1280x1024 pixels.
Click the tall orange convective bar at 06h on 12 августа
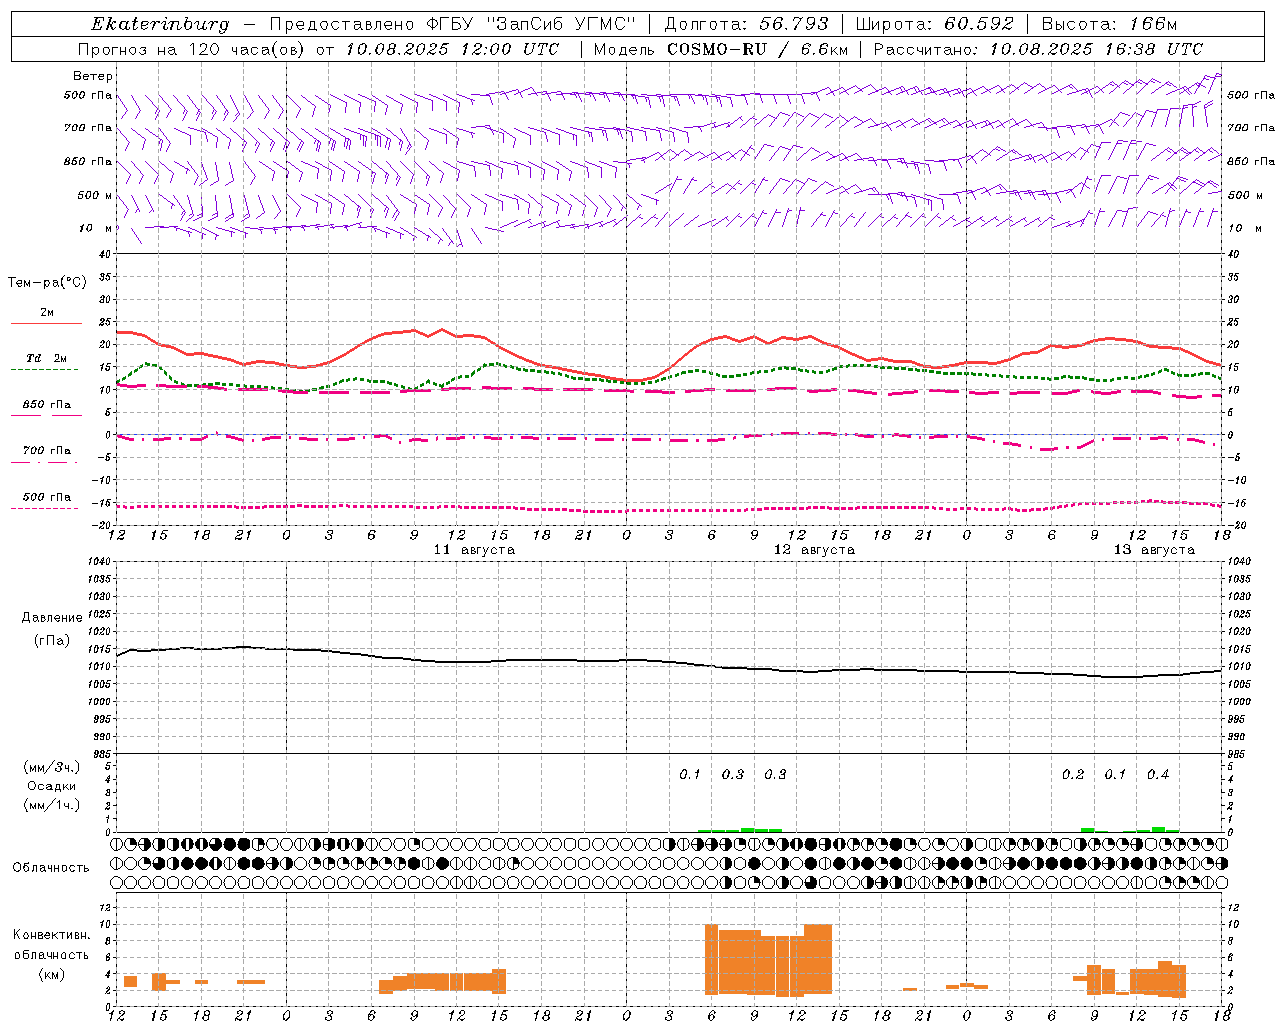[712, 959]
